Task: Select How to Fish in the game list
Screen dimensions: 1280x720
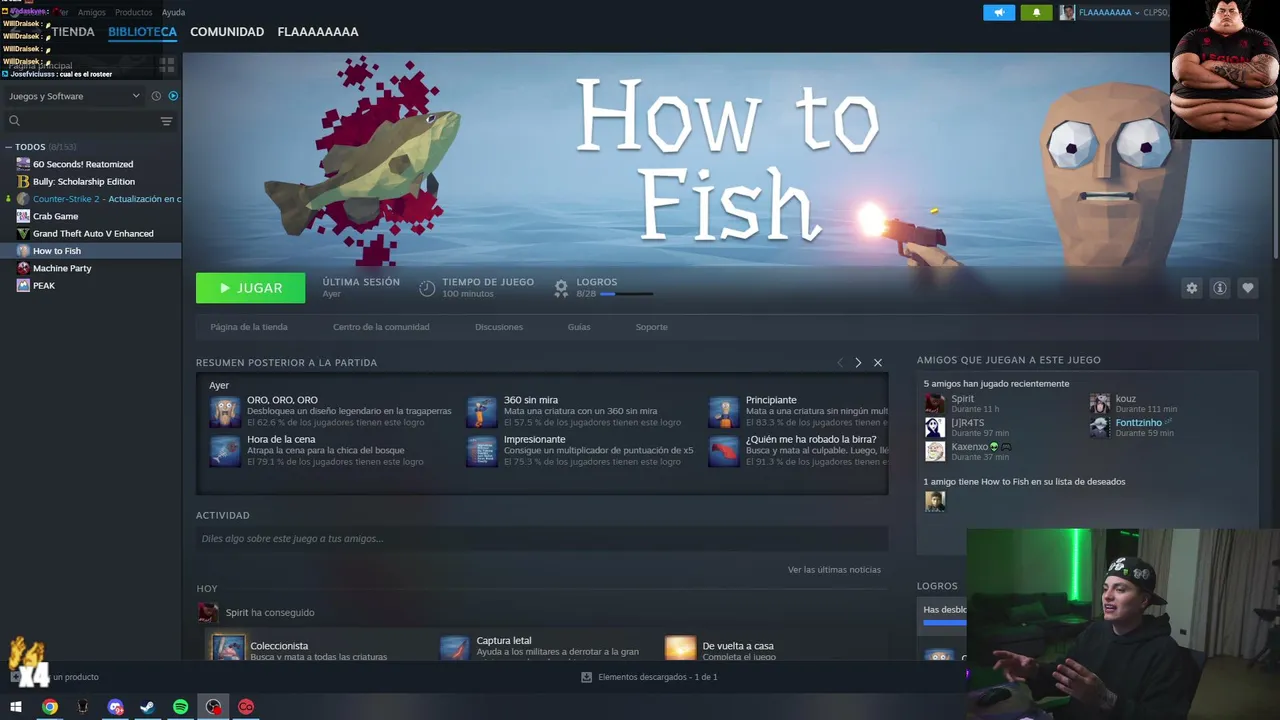Action: pyautogui.click(x=93, y=251)
